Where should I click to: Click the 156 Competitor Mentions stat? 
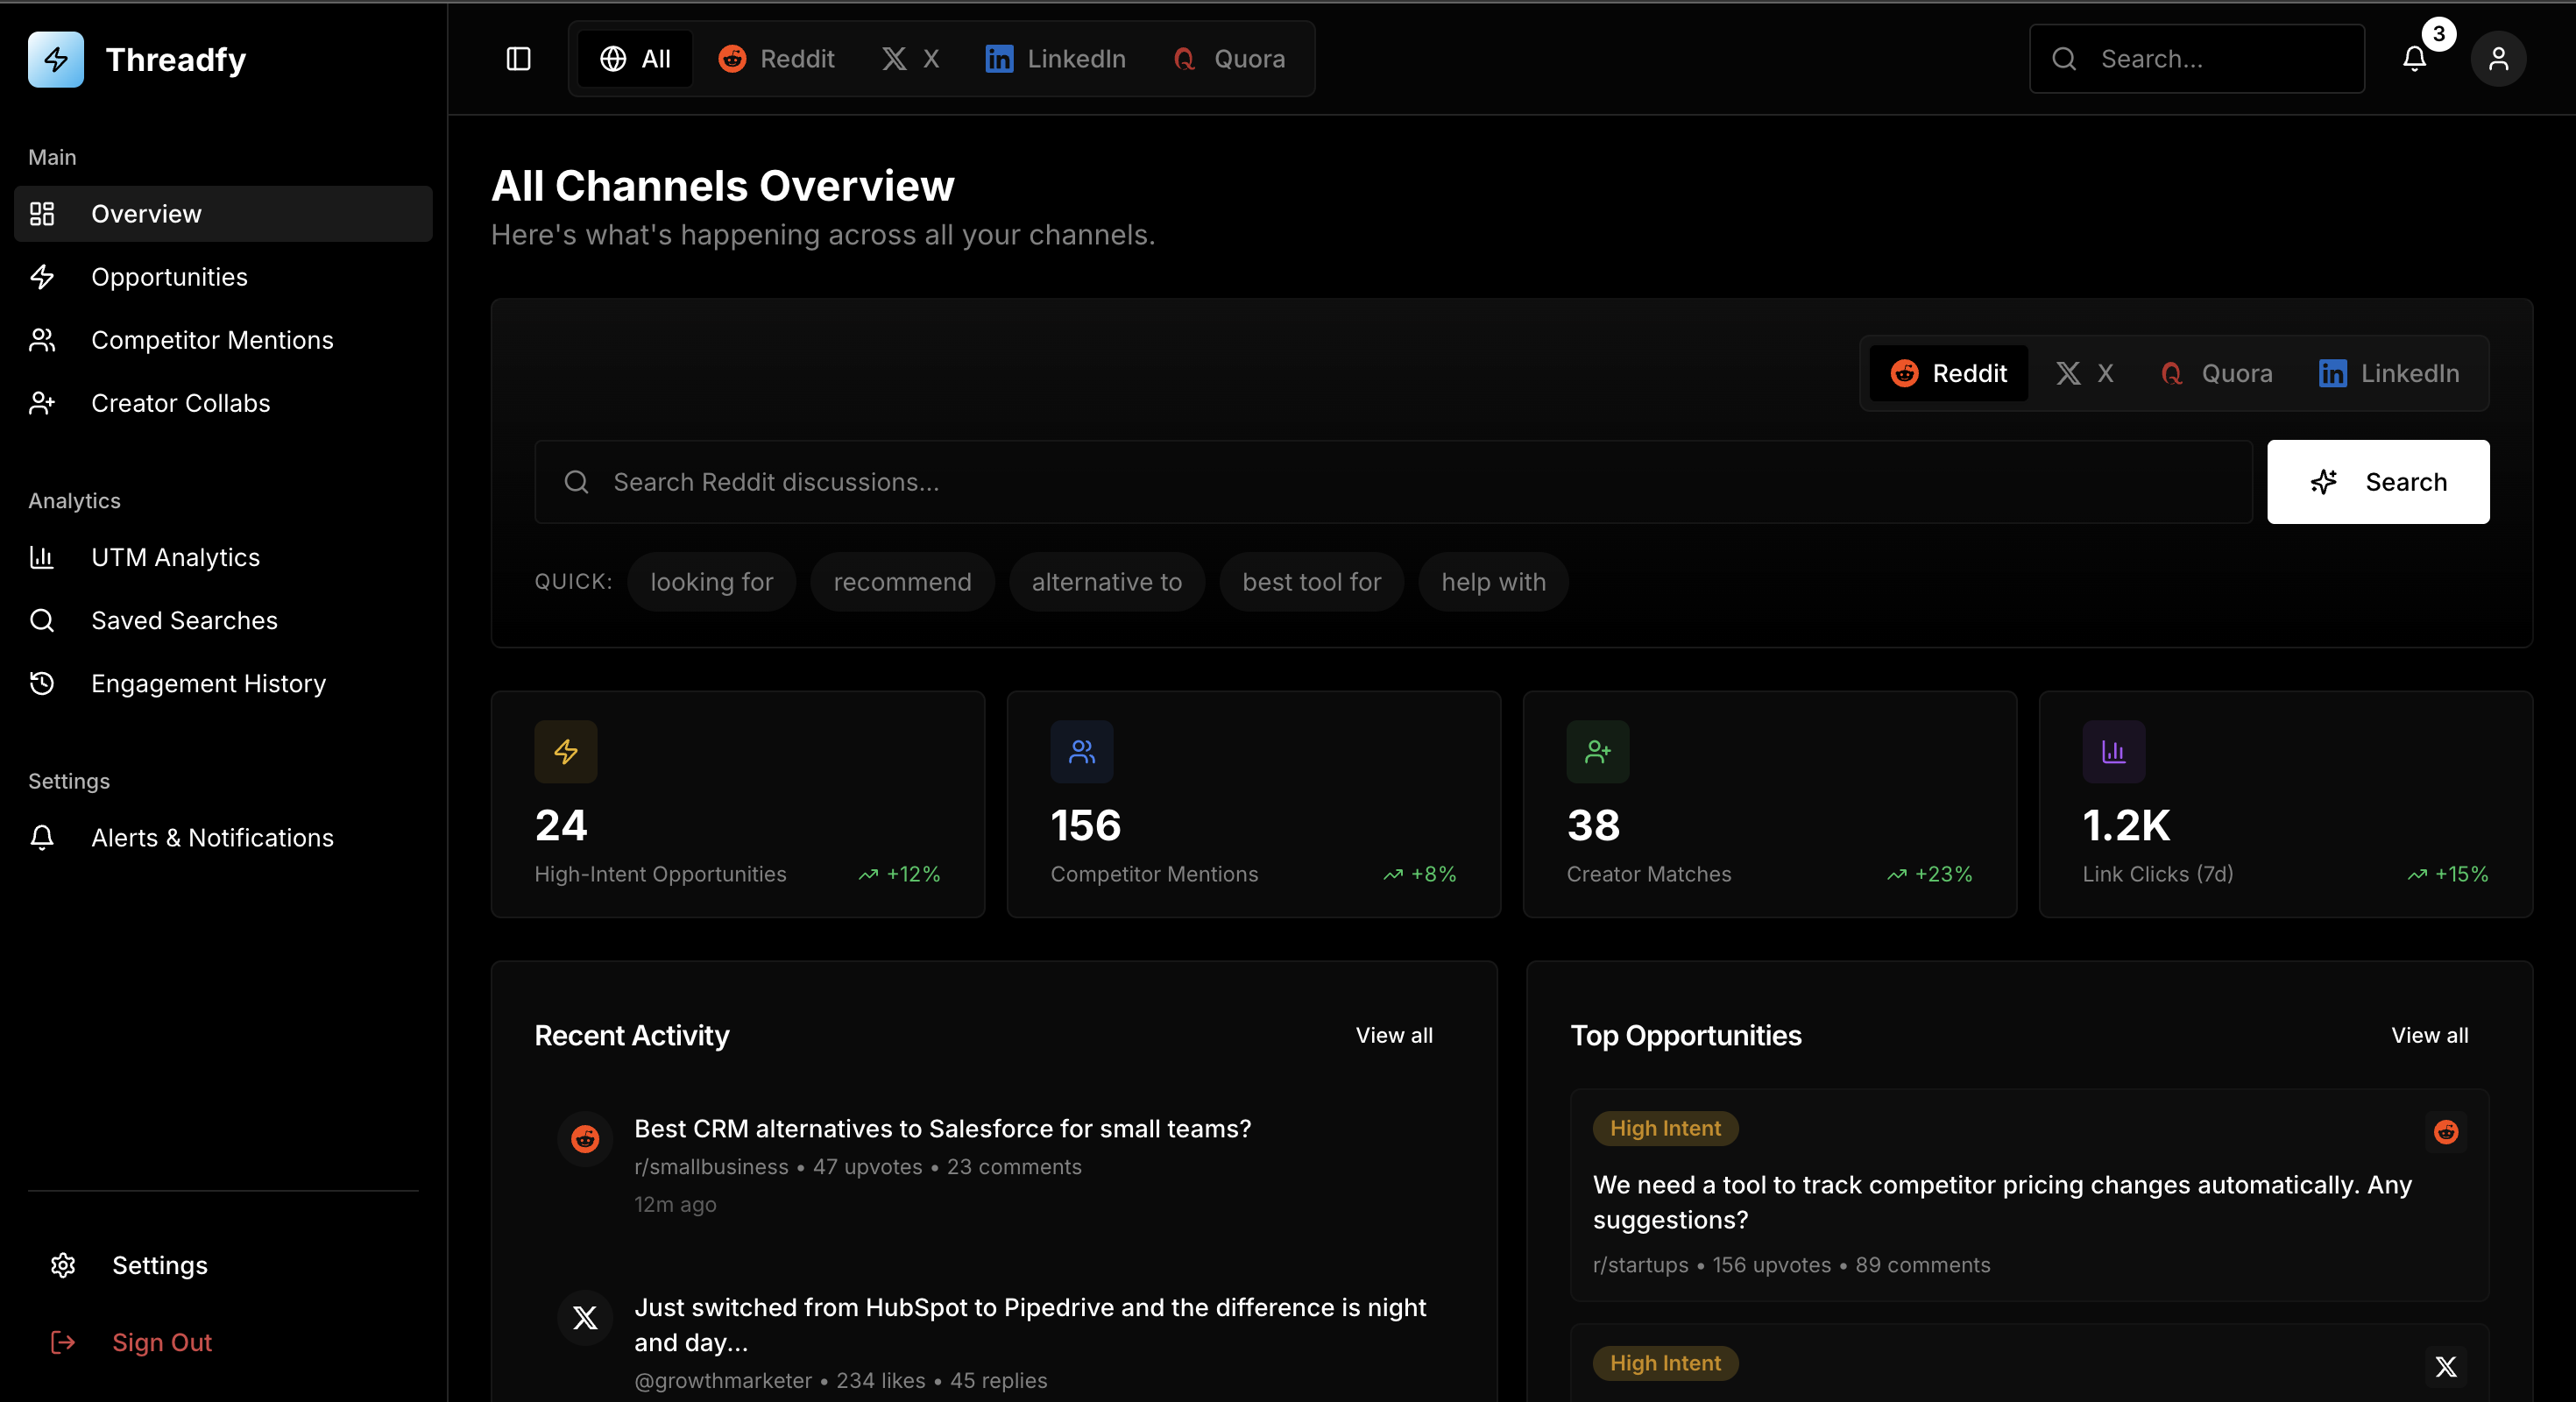[1254, 804]
